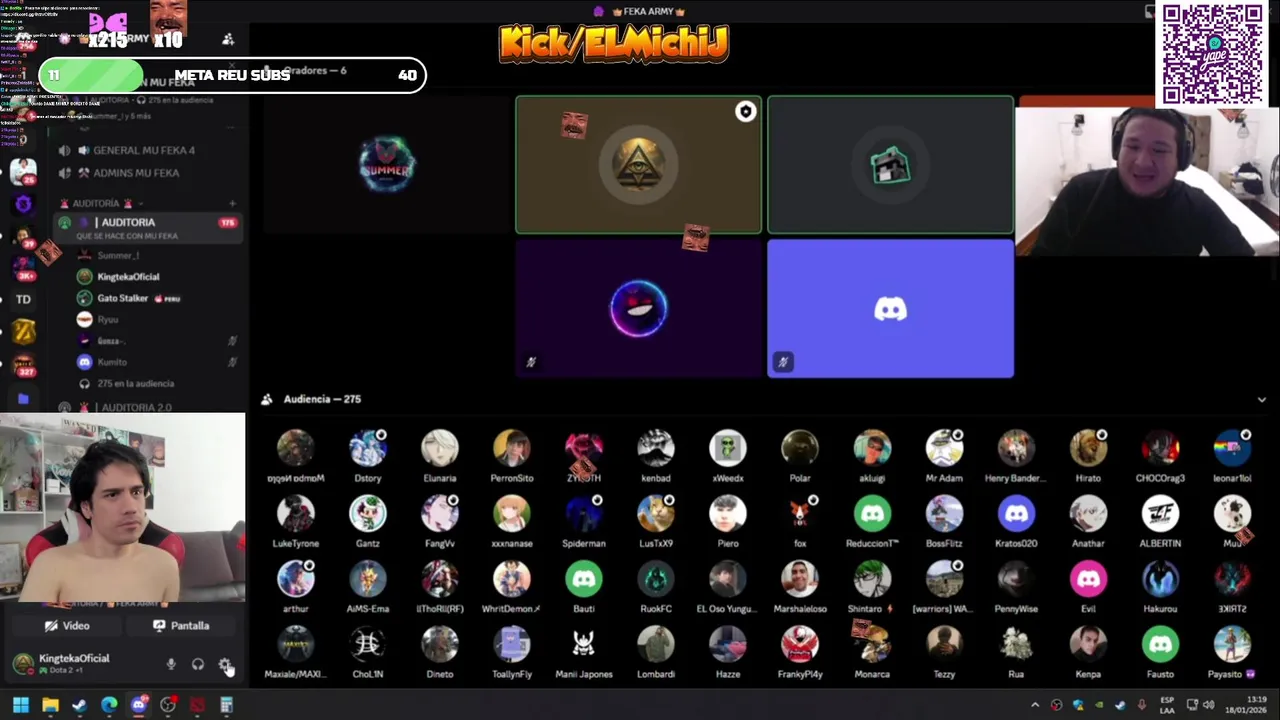
Task: Open audience member Mr Adam
Action: (944, 458)
